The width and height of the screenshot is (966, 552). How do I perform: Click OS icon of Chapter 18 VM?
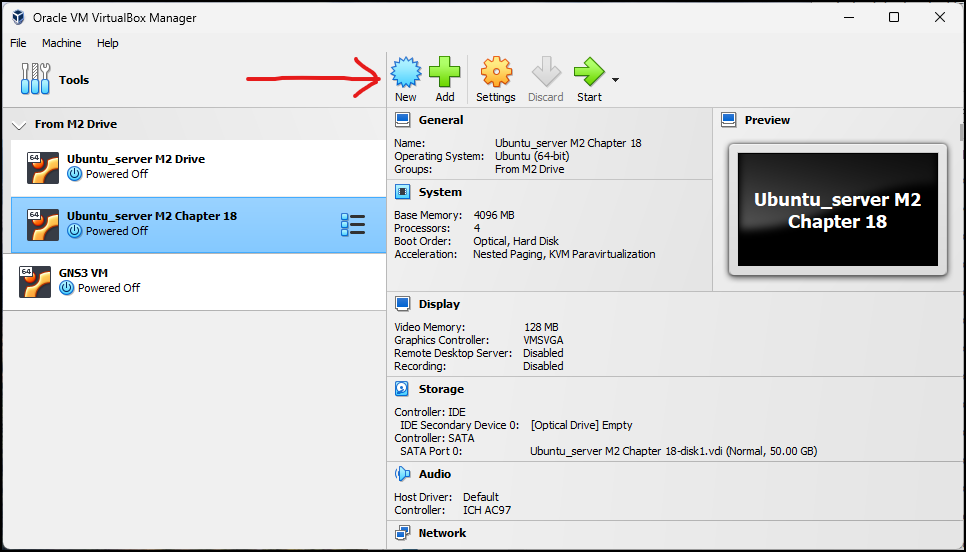click(43, 225)
